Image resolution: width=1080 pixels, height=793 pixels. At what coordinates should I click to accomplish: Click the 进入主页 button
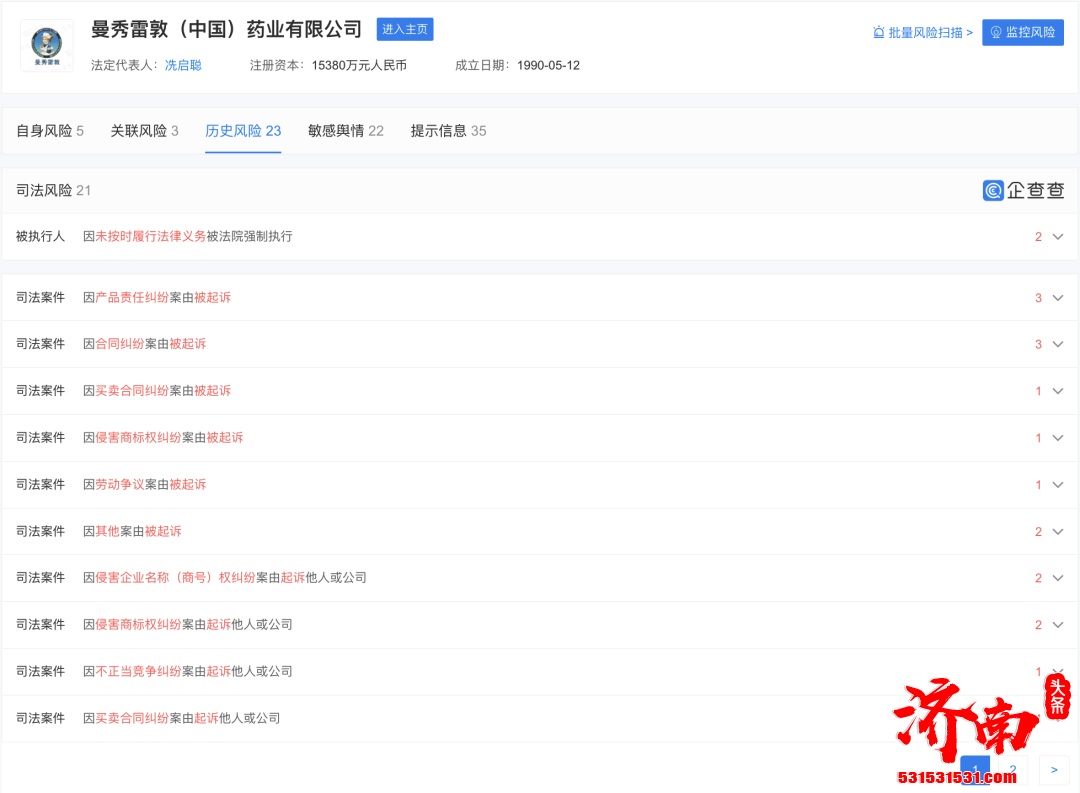click(404, 29)
